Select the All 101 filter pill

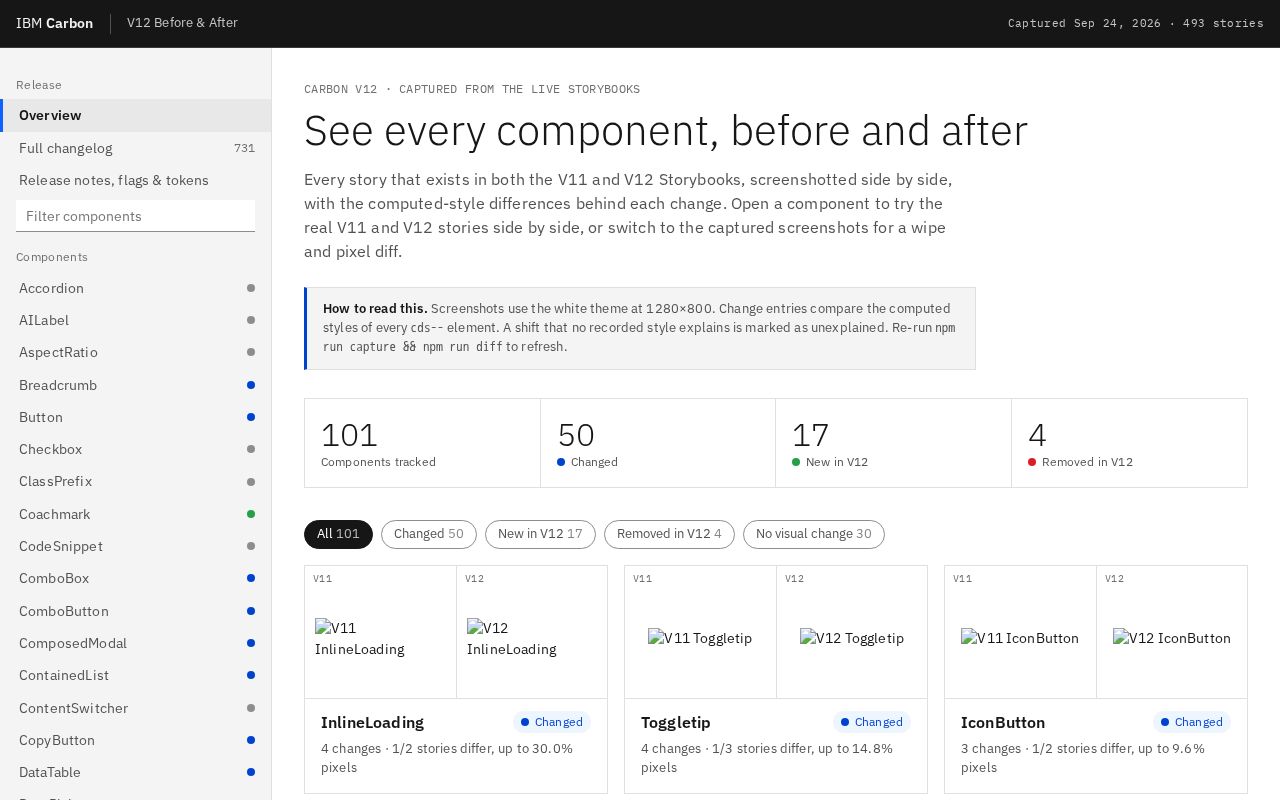[x=338, y=534]
